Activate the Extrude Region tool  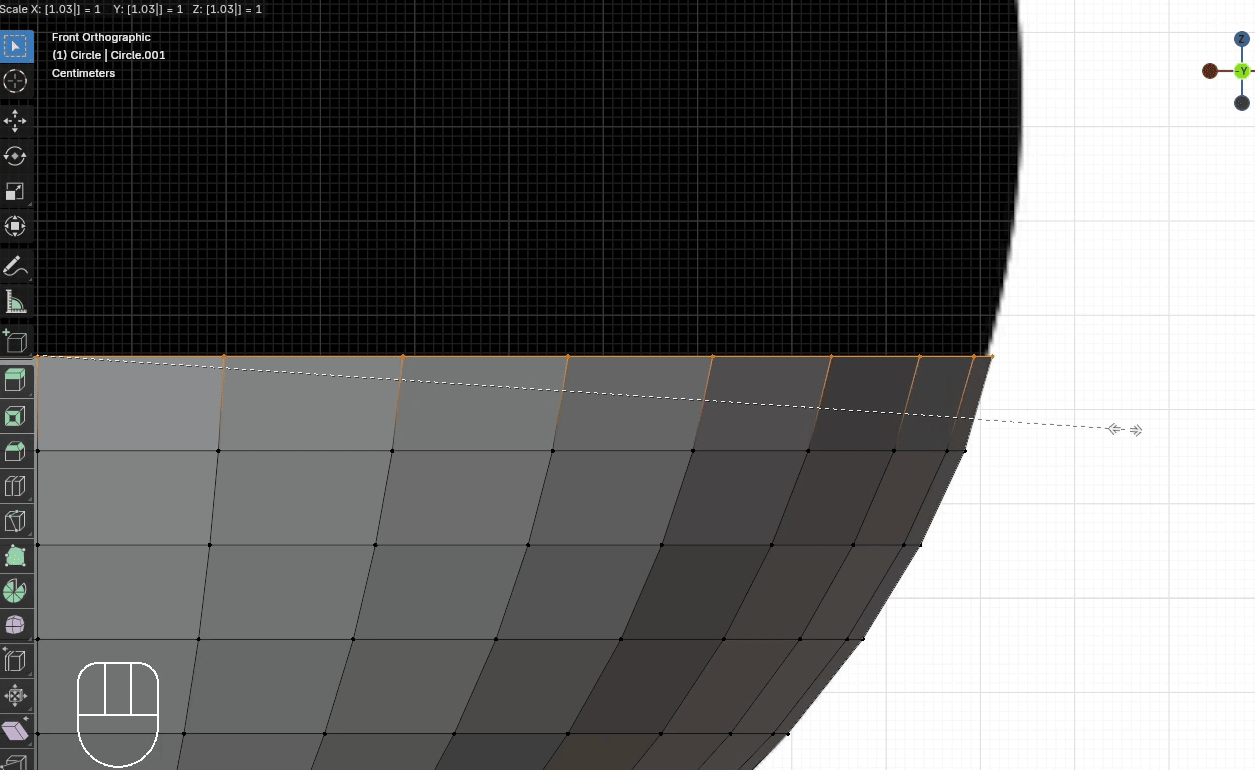(x=15, y=381)
